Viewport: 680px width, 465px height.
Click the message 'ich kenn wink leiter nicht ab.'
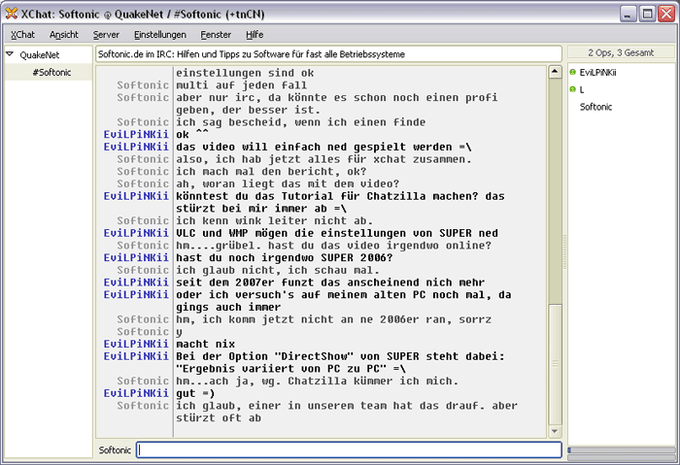point(274,221)
